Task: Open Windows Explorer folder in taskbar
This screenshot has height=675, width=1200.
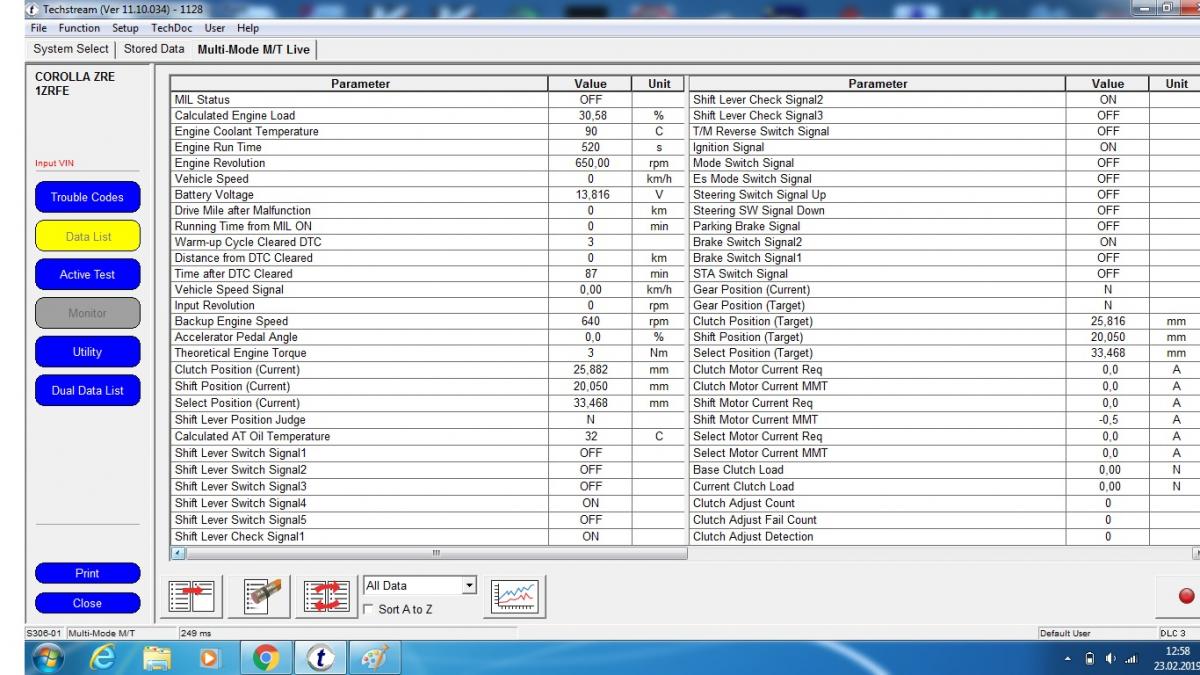Action: coord(157,657)
